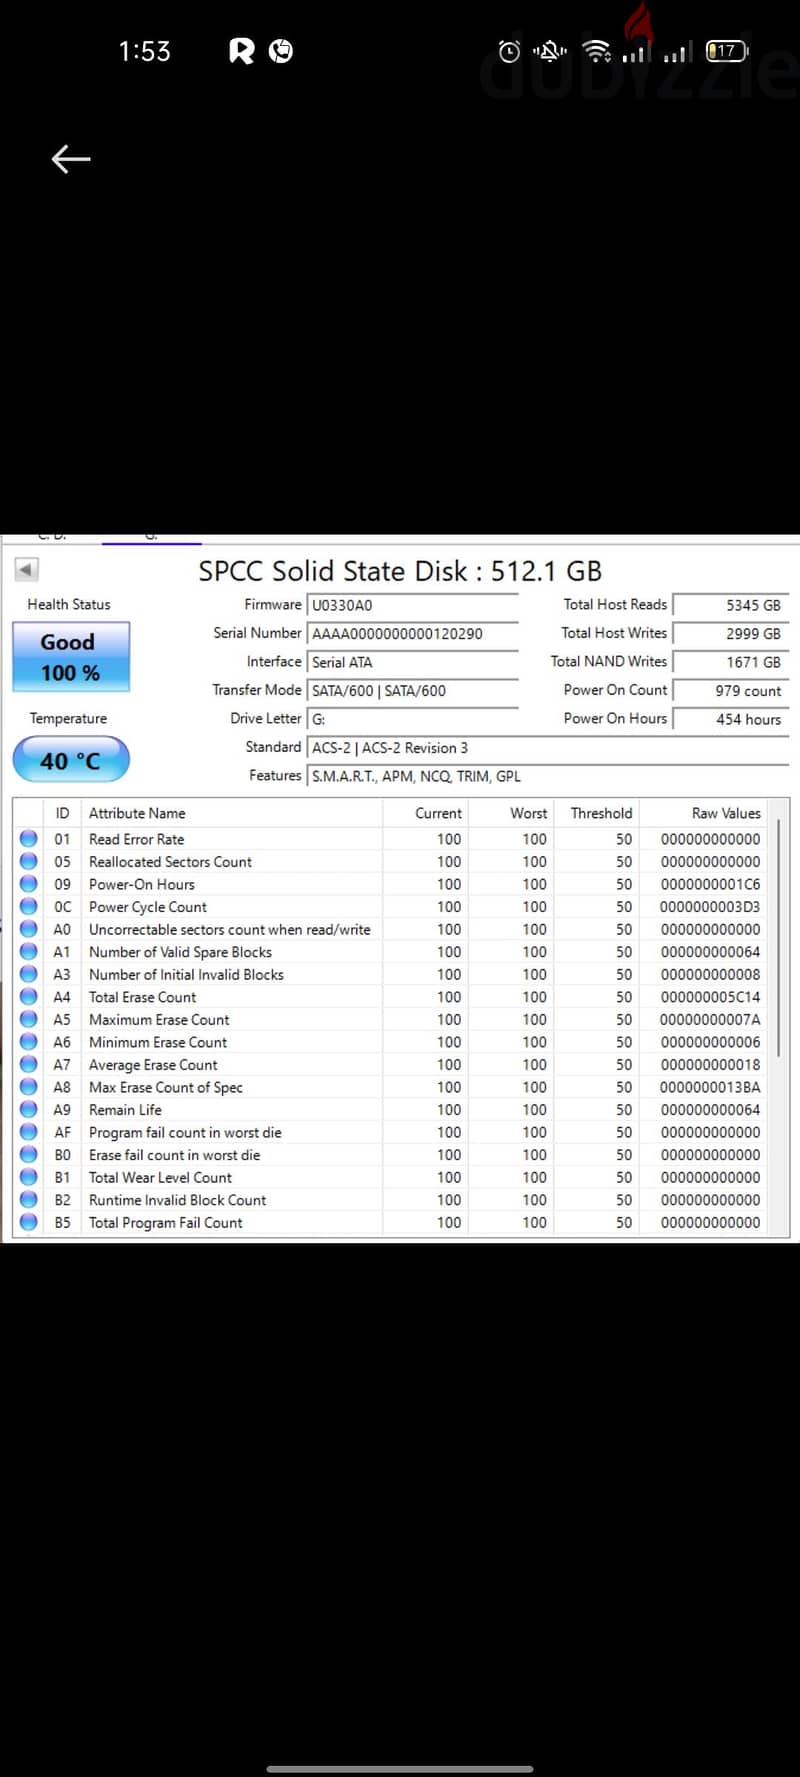Click the previous disk triangle button

point(27,570)
